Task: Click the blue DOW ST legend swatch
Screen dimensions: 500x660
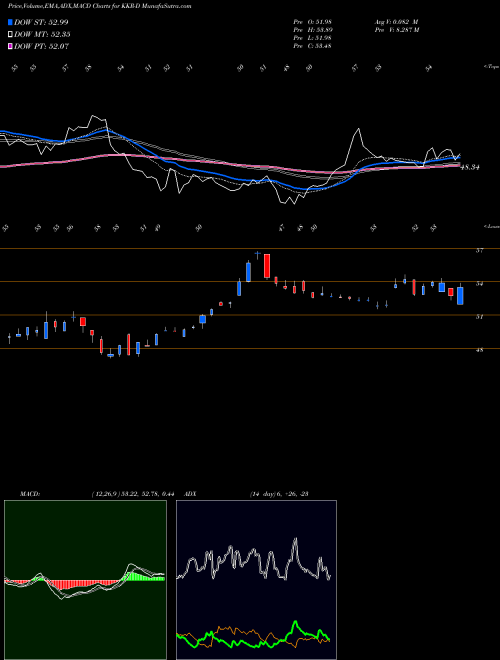Action: (10, 22)
